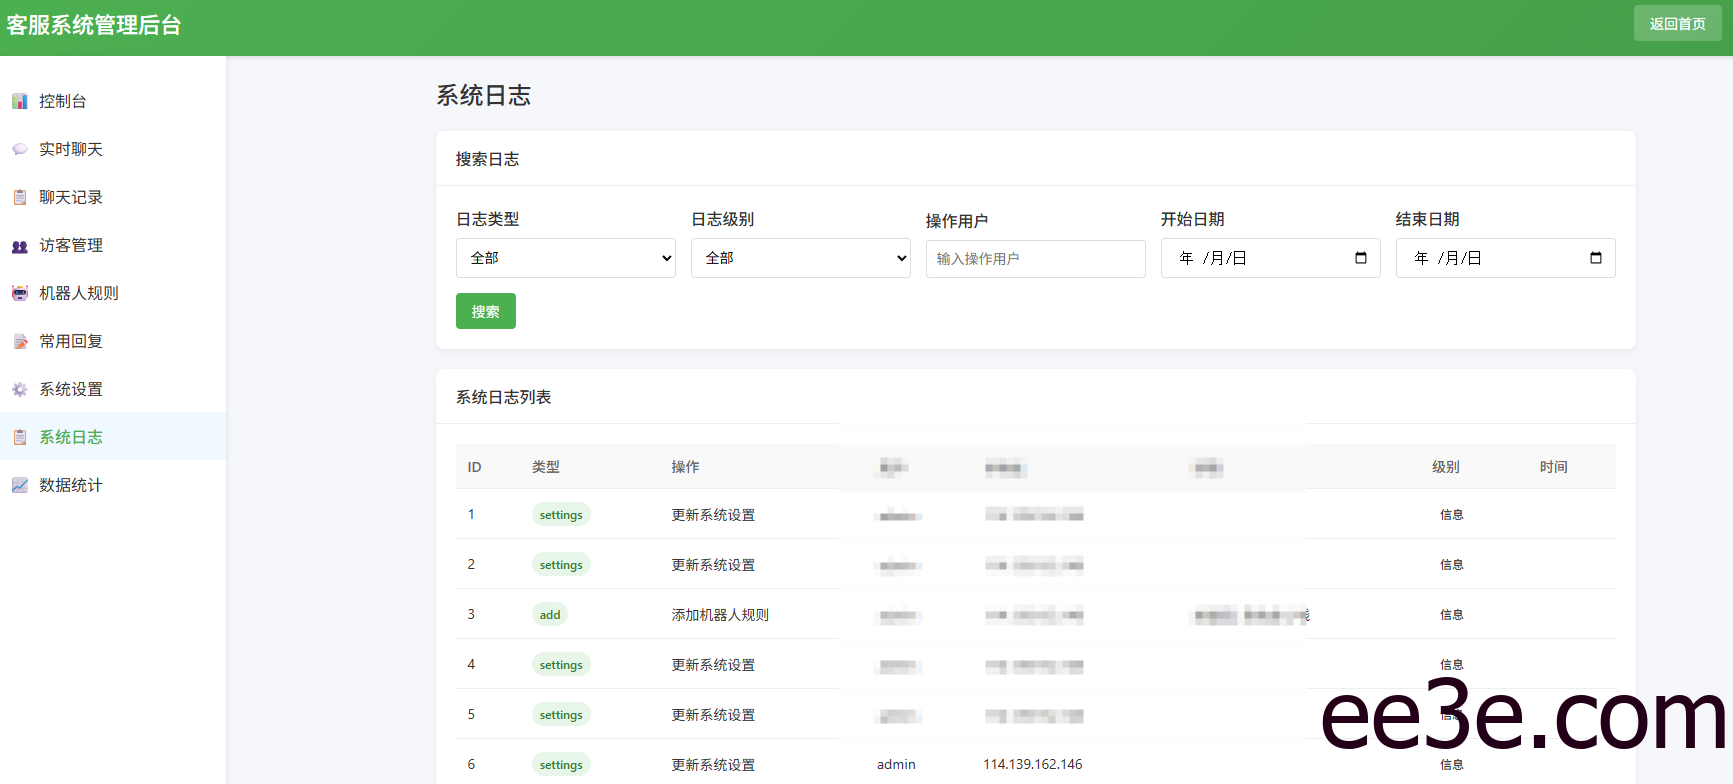
Task: Click the 数据统计 line chart icon
Action: [x=20, y=485]
